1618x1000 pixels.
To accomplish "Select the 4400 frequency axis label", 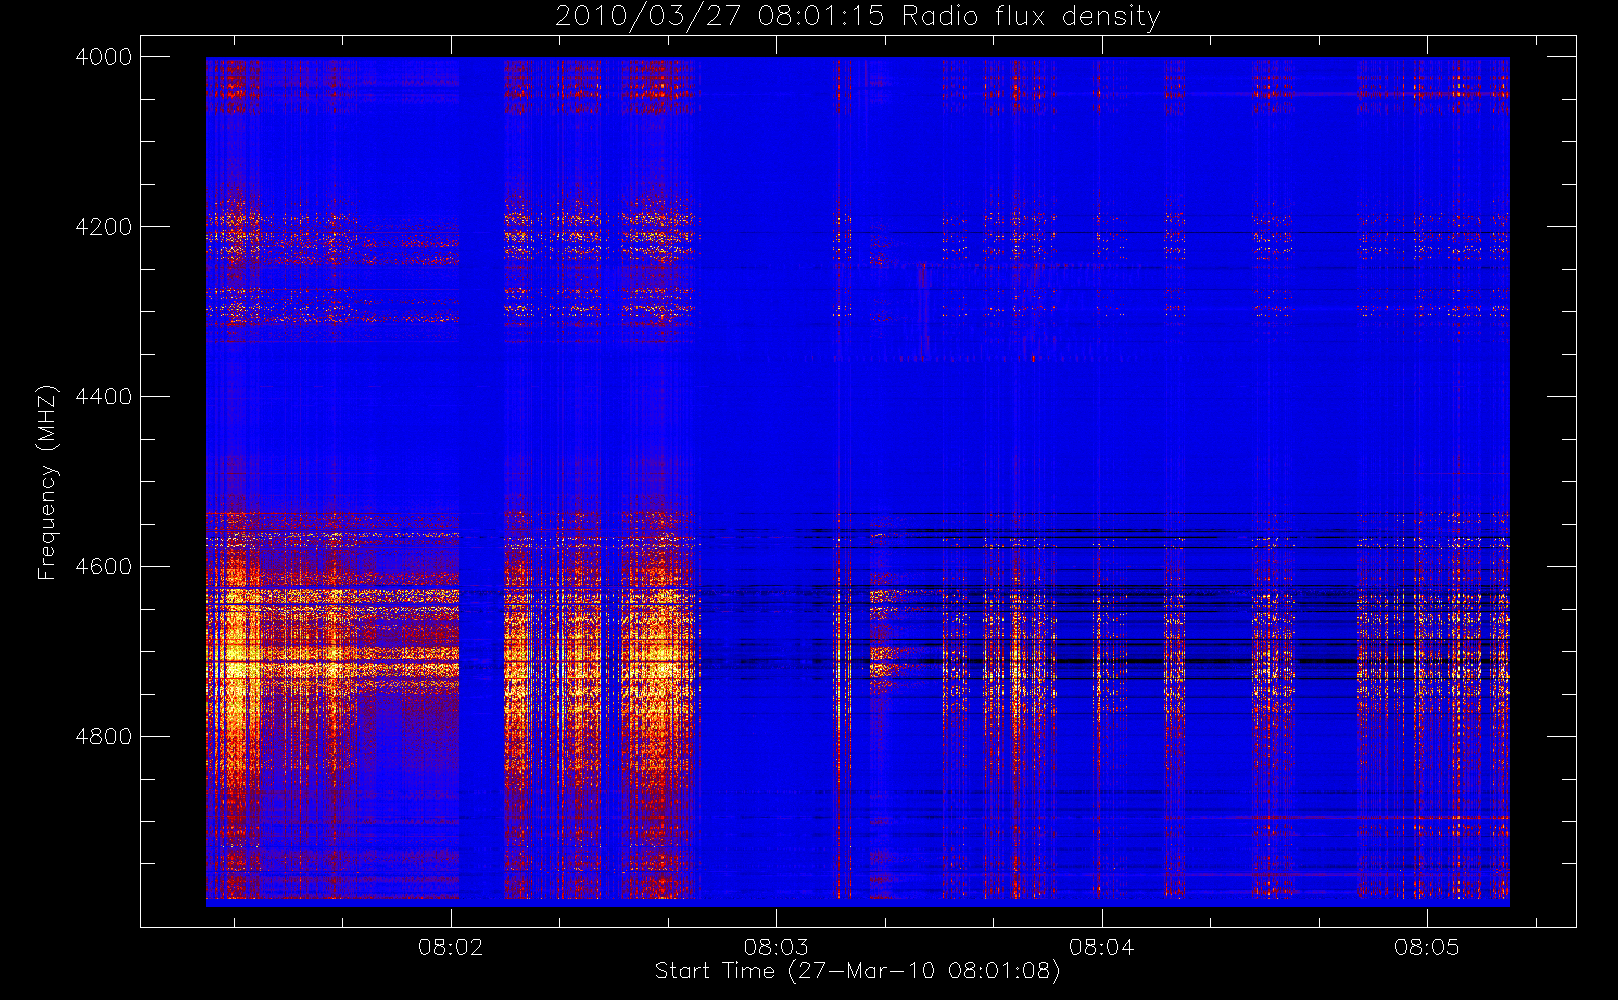I will [104, 397].
